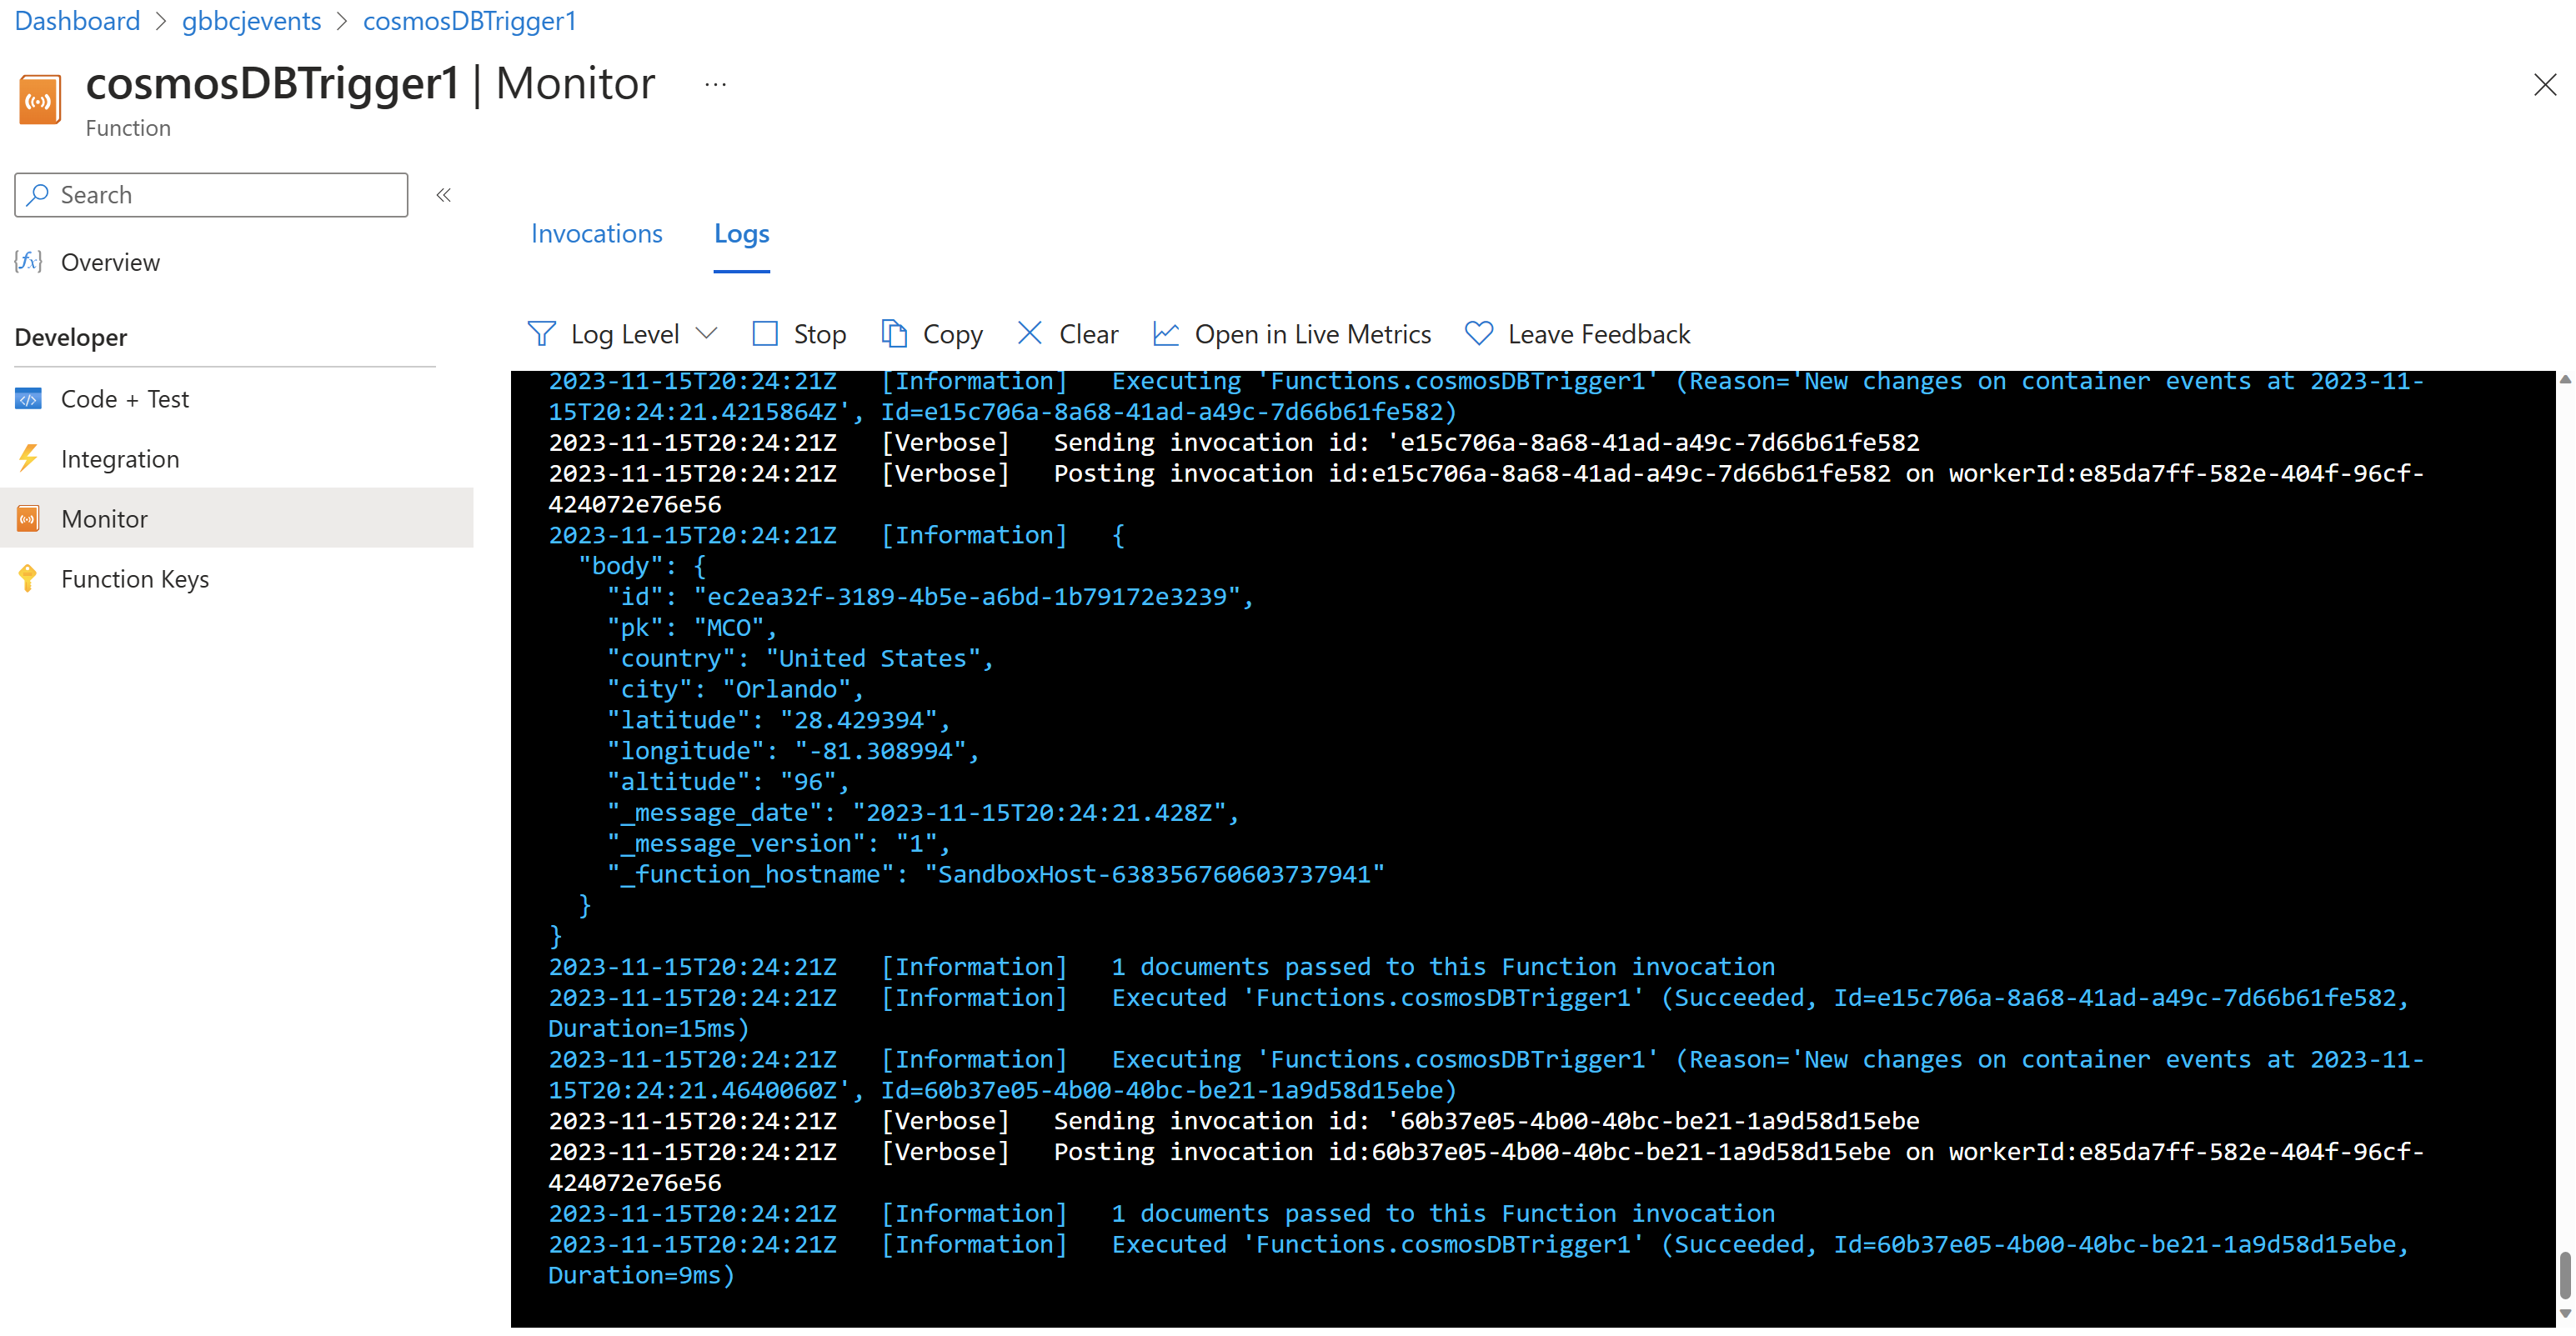Click the Log Level filter funnel icon
Viewport: 2576px width, 1336px height.
click(541, 334)
